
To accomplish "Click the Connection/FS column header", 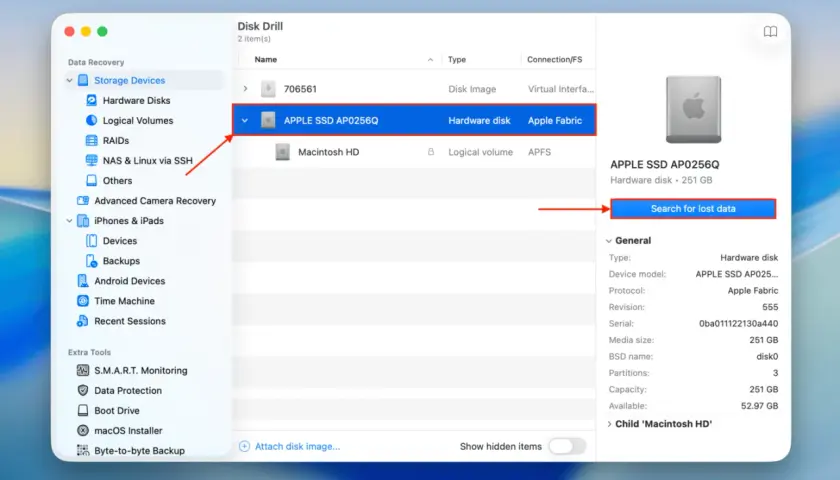I will 554,59.
